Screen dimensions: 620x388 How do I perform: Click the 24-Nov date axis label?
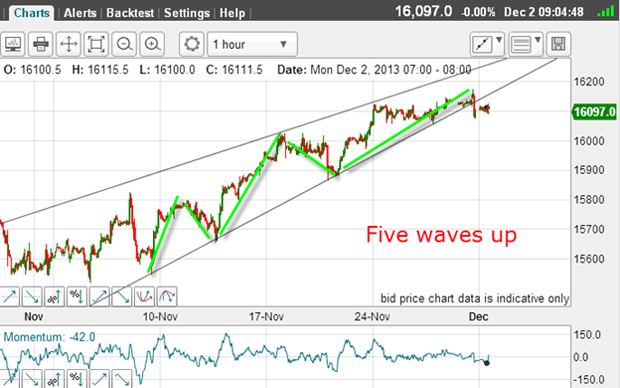point(372,317)
